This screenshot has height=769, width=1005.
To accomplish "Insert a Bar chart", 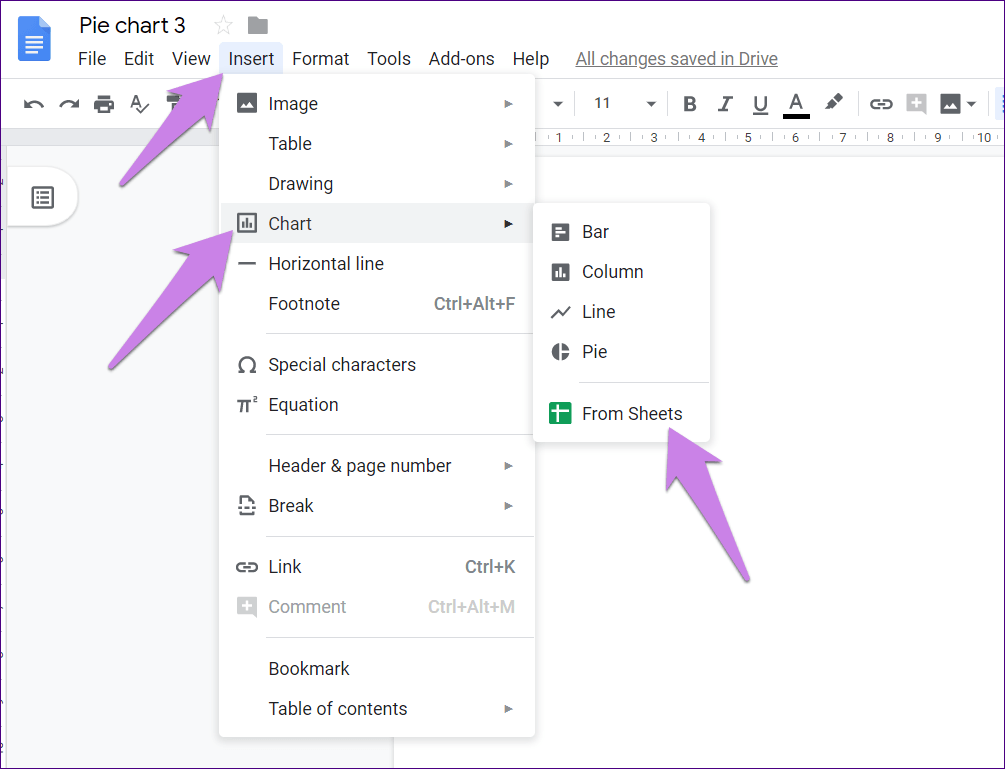I will pos(622,232).
